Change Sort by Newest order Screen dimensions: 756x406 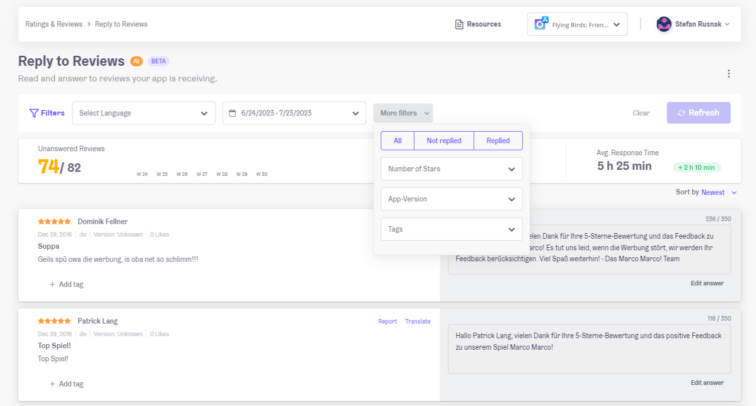coord(718,192)
